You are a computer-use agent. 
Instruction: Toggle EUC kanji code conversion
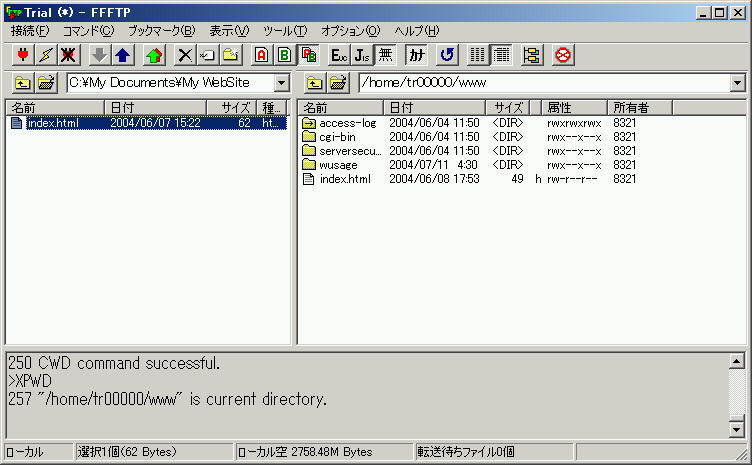pyautogui.click(x=338, y=55)
